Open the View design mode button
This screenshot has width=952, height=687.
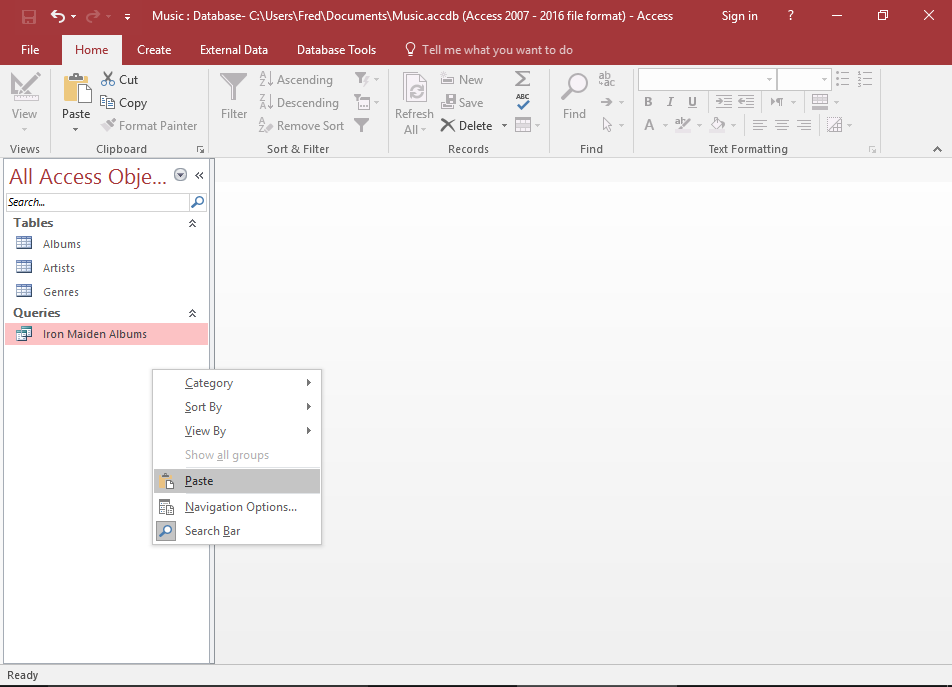click(x=24, y=102)
